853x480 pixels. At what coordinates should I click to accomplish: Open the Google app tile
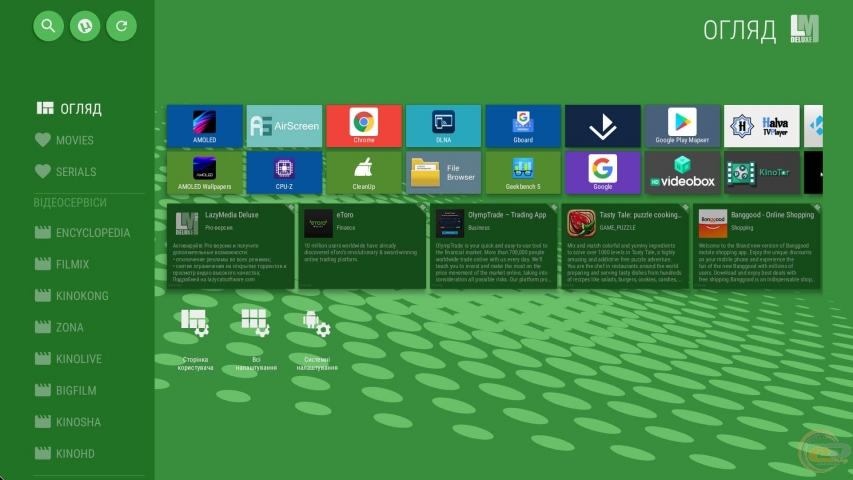(603, 173)
